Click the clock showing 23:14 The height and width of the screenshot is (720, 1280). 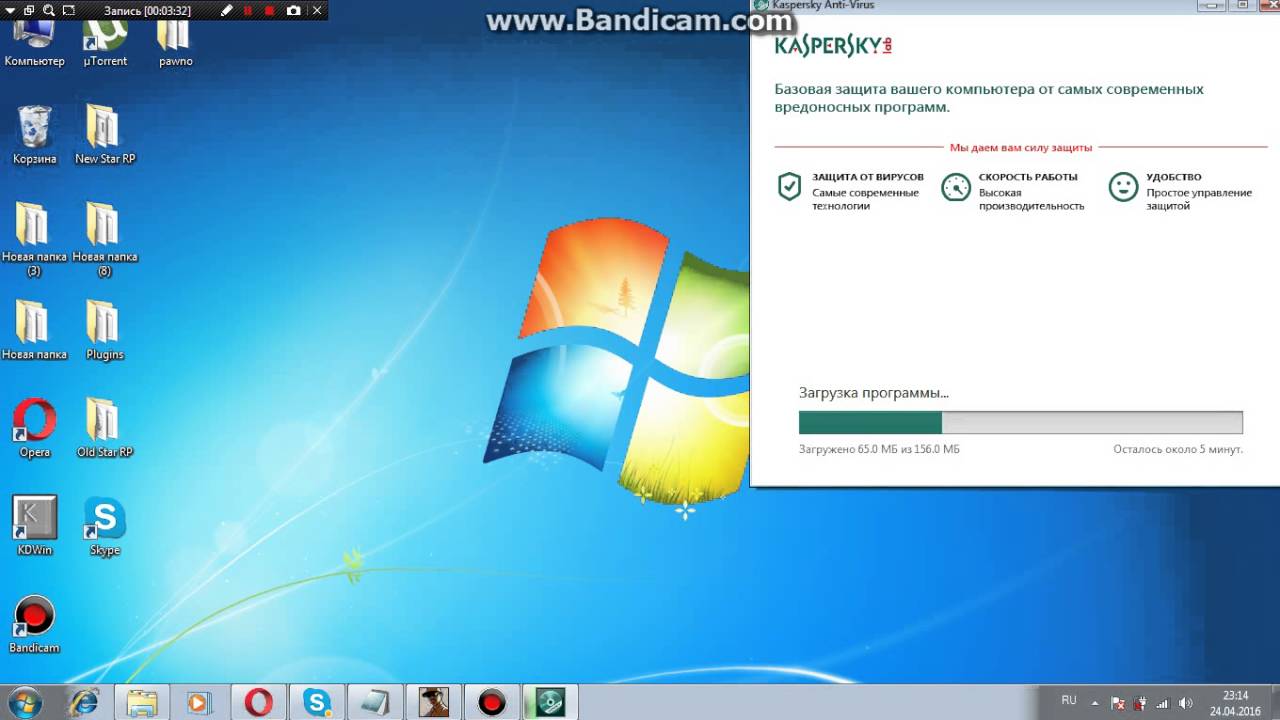1235,702
